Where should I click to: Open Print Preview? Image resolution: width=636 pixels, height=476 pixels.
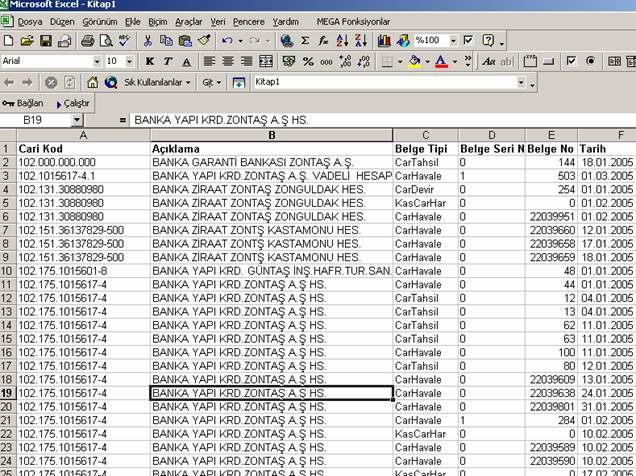point(106,41)
